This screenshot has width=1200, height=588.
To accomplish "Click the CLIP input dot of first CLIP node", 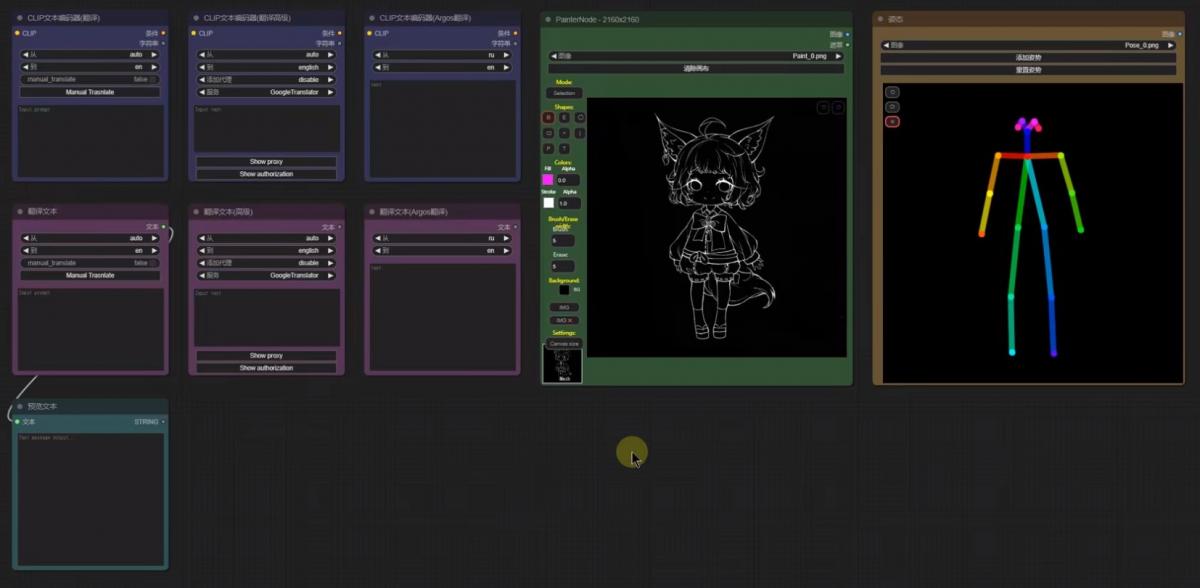I will coord(17,33).
